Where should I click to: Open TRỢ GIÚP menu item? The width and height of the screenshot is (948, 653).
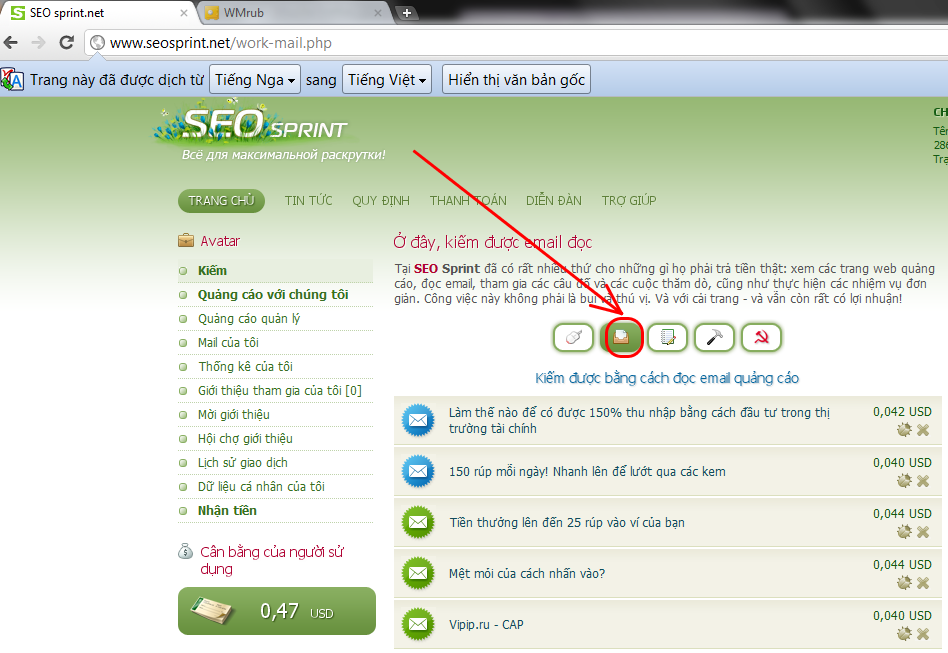click(x=629, y=201)
